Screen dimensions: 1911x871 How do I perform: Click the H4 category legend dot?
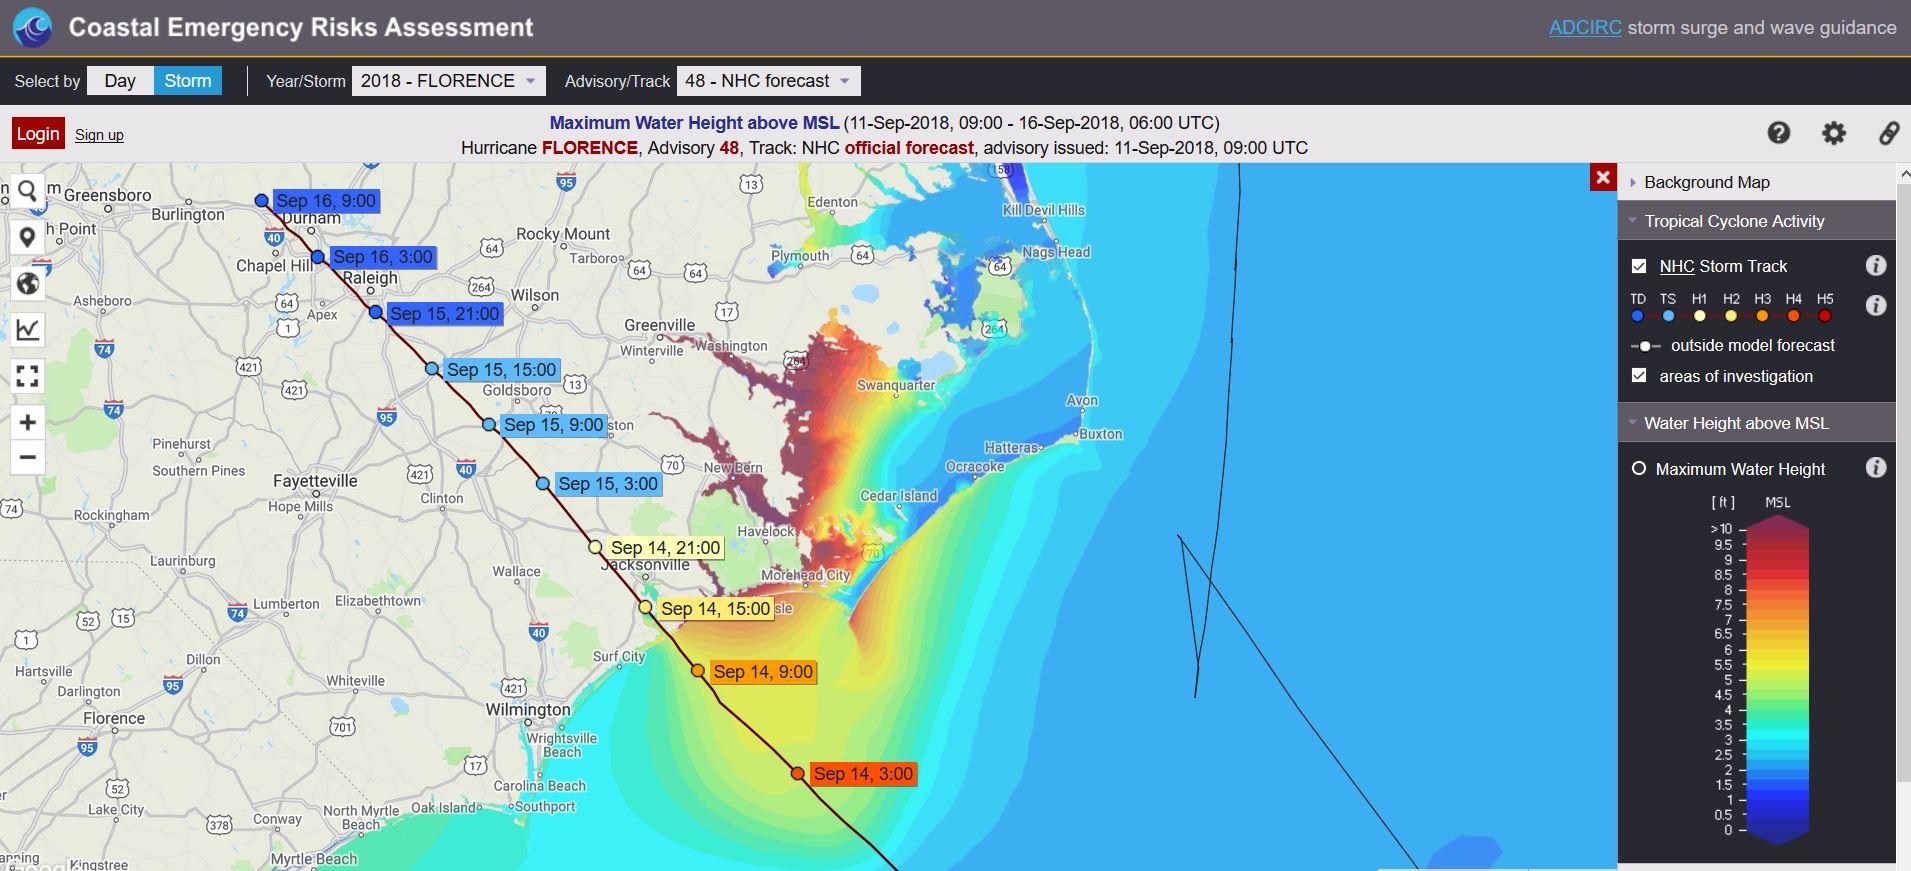[x=1794, y=316]
